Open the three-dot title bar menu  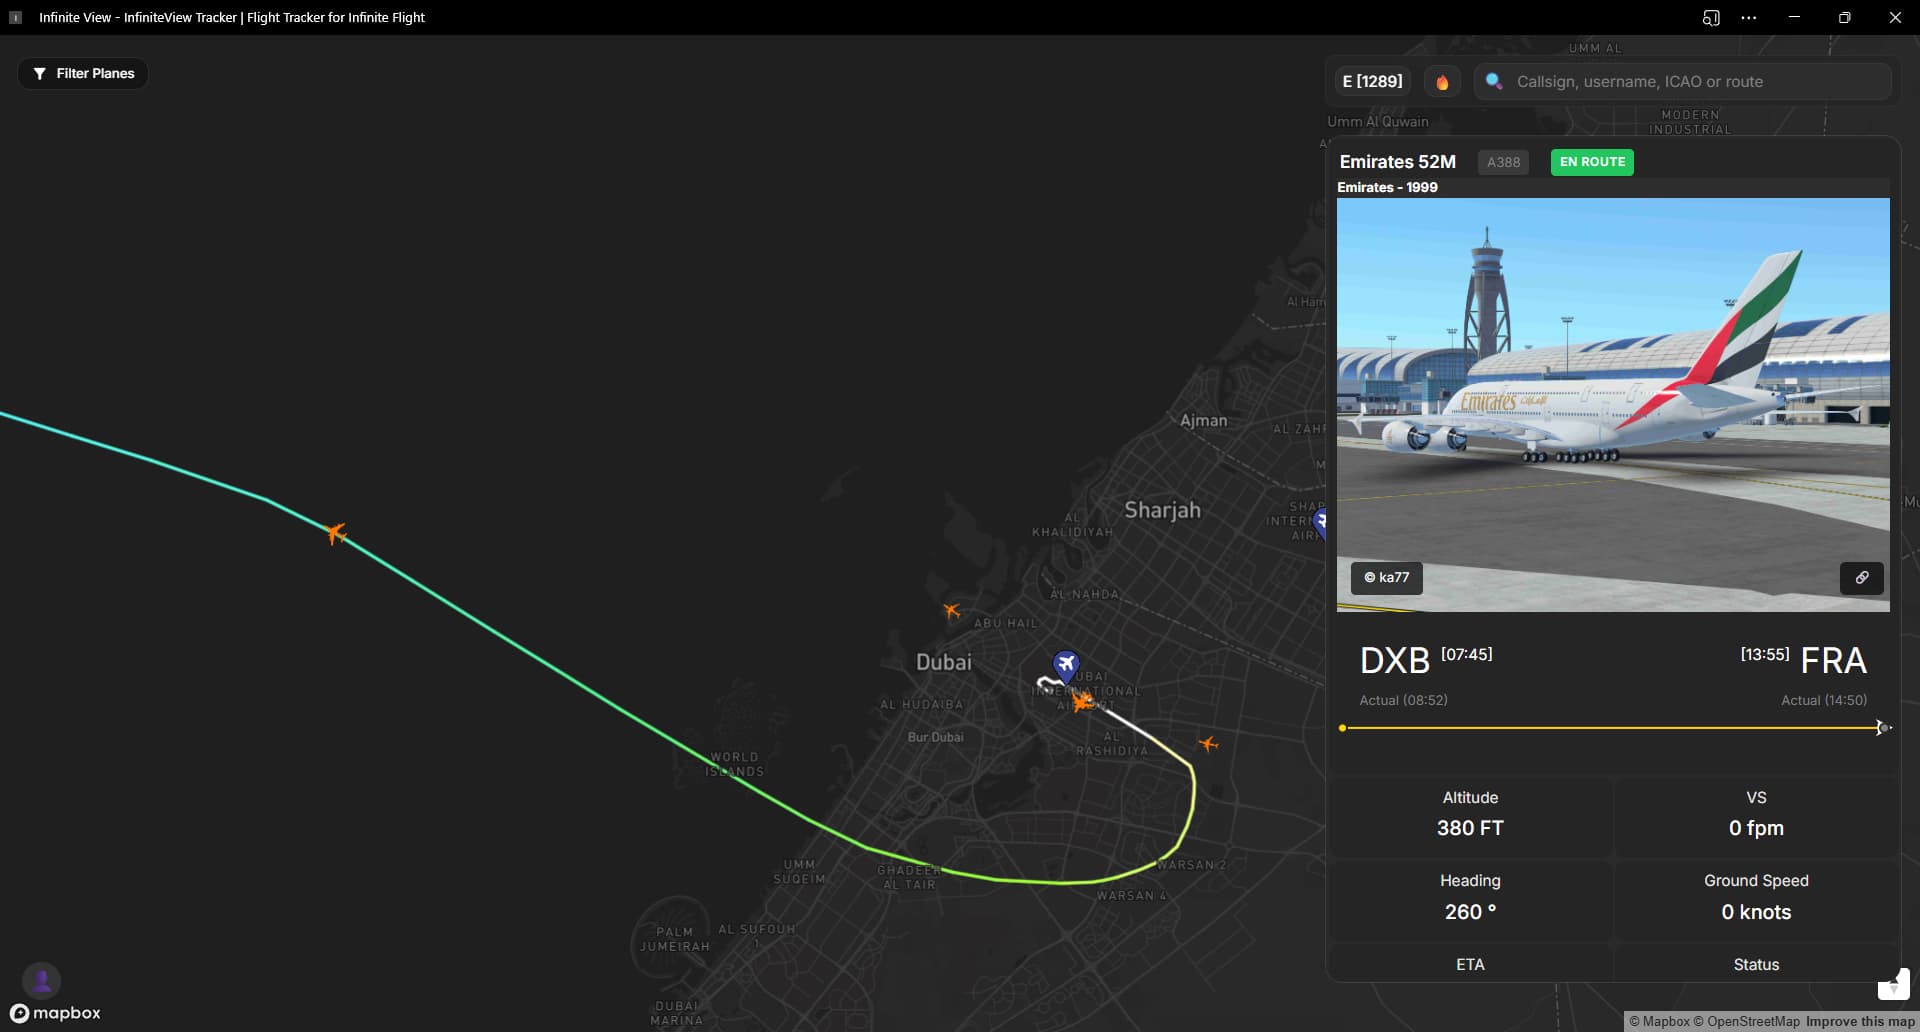pyautogui.click(x=1748, y=18)
